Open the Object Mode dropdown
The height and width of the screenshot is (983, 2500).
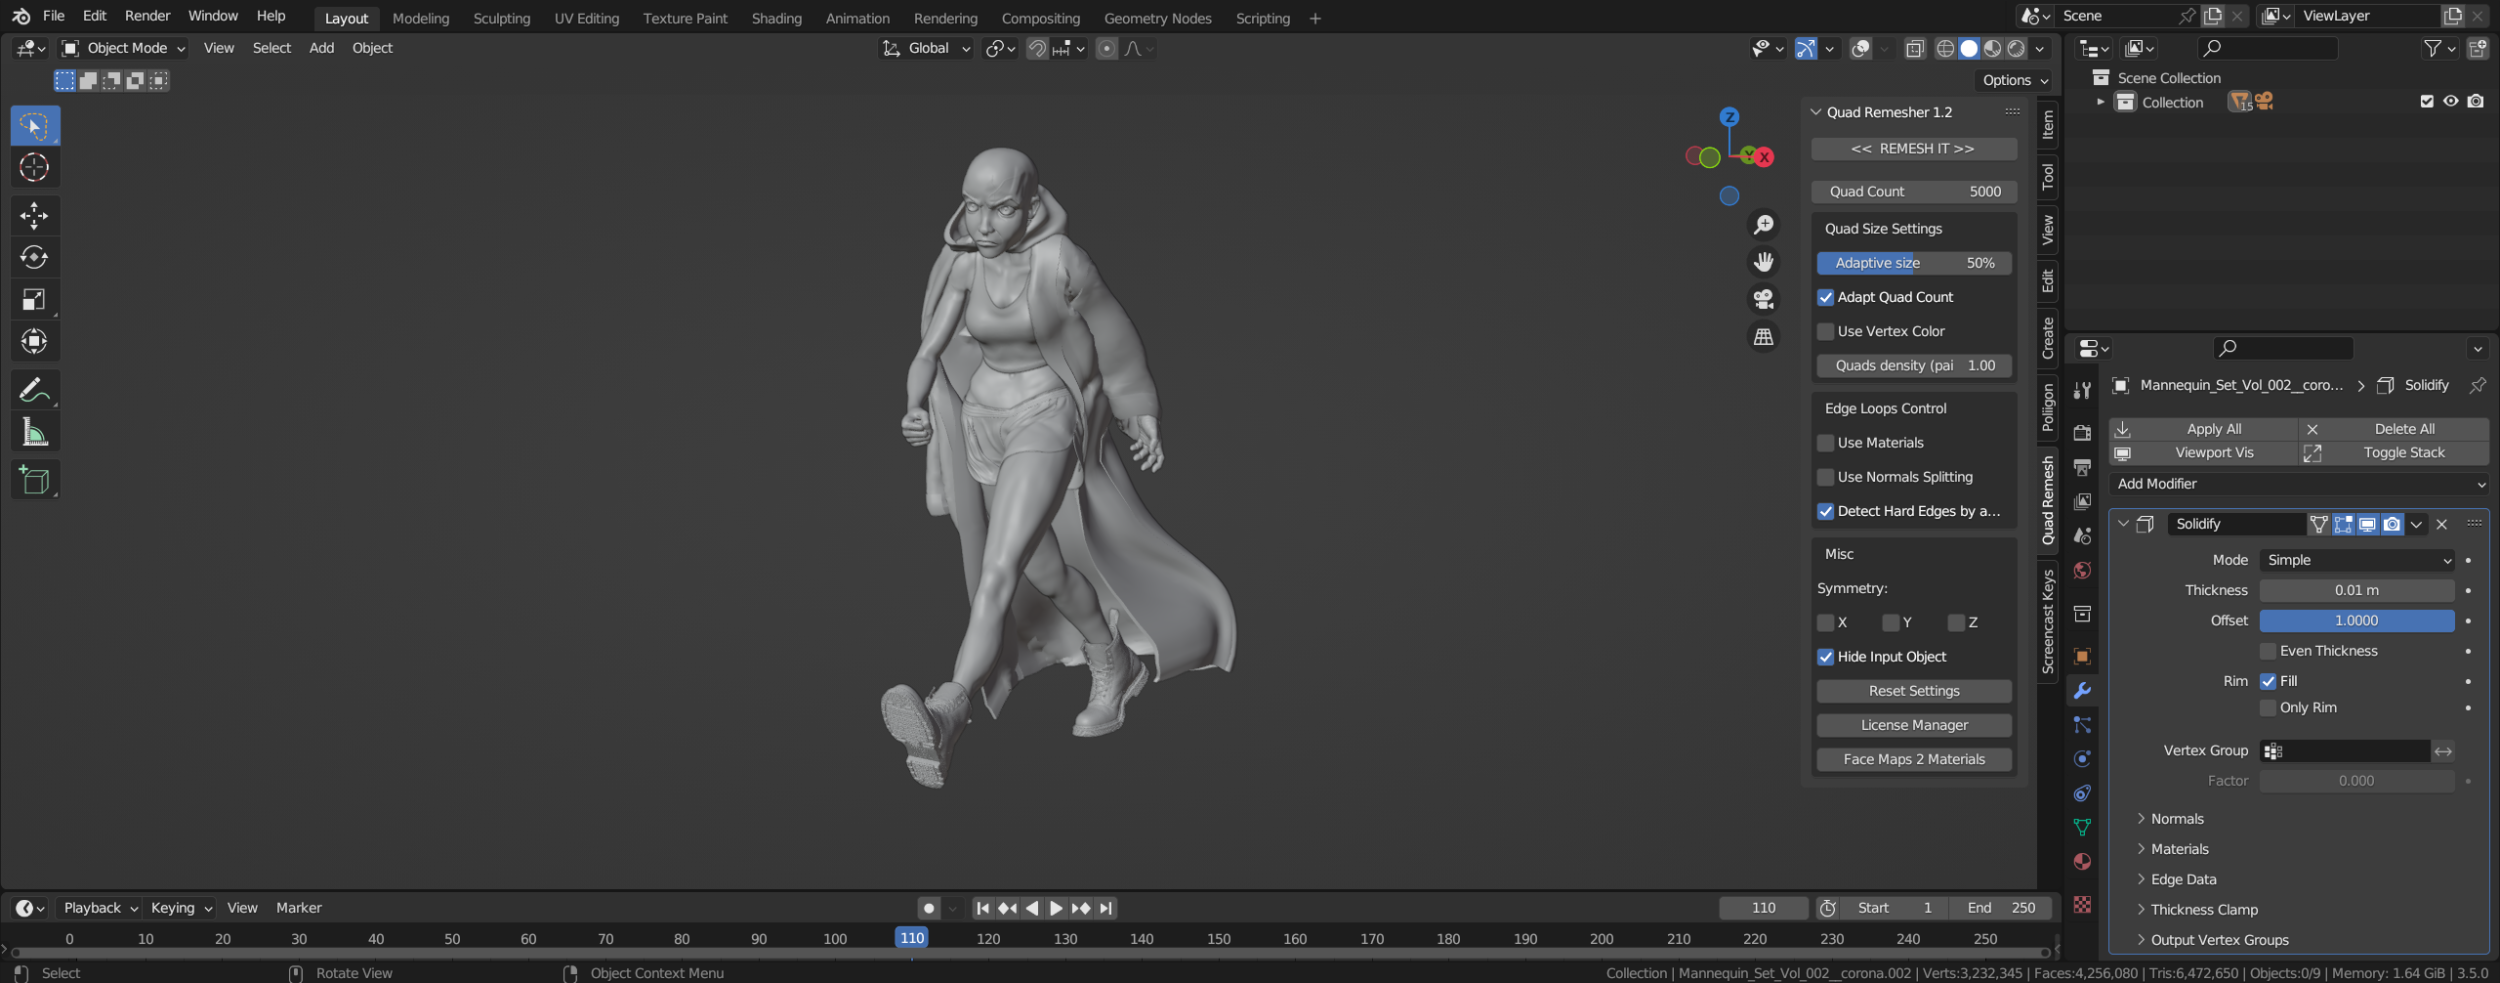pos(124,48)
